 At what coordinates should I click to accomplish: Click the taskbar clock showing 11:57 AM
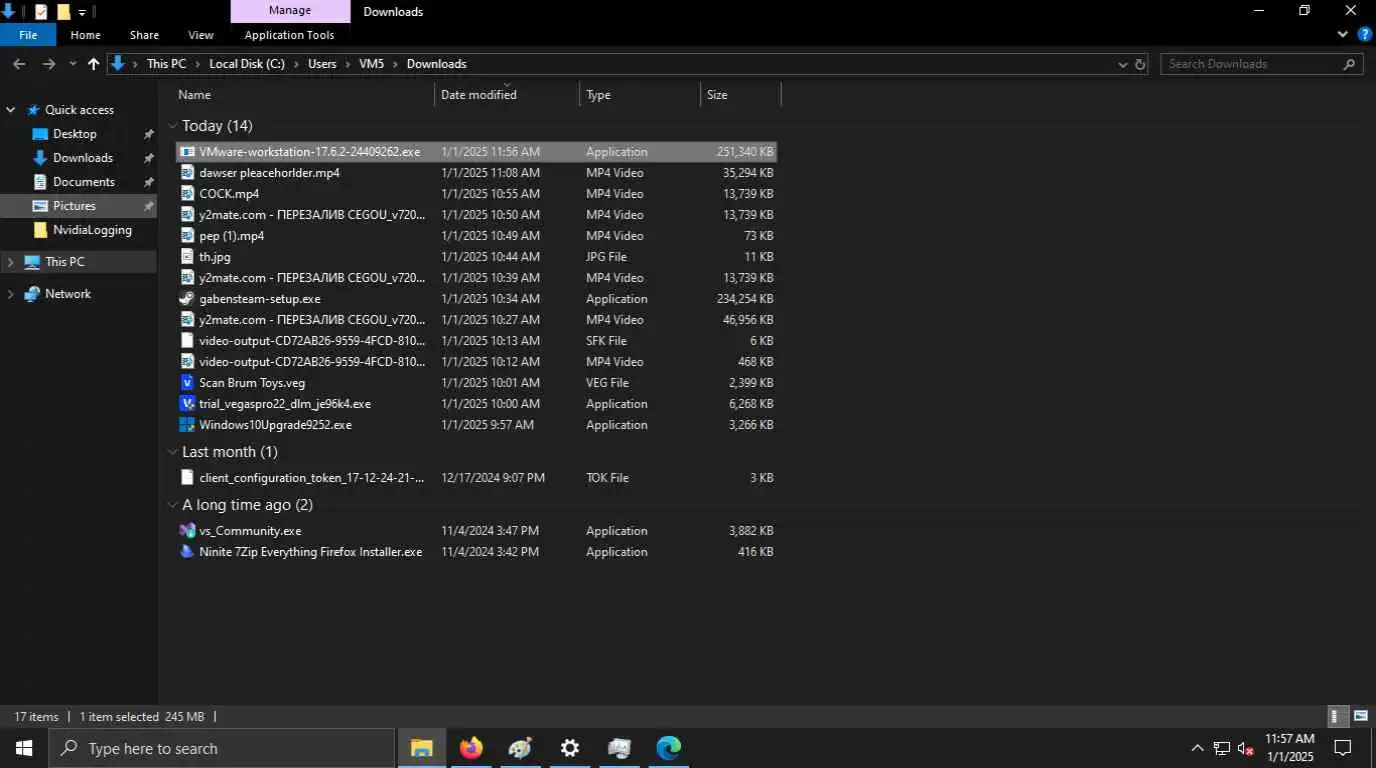click(1290, 748)
